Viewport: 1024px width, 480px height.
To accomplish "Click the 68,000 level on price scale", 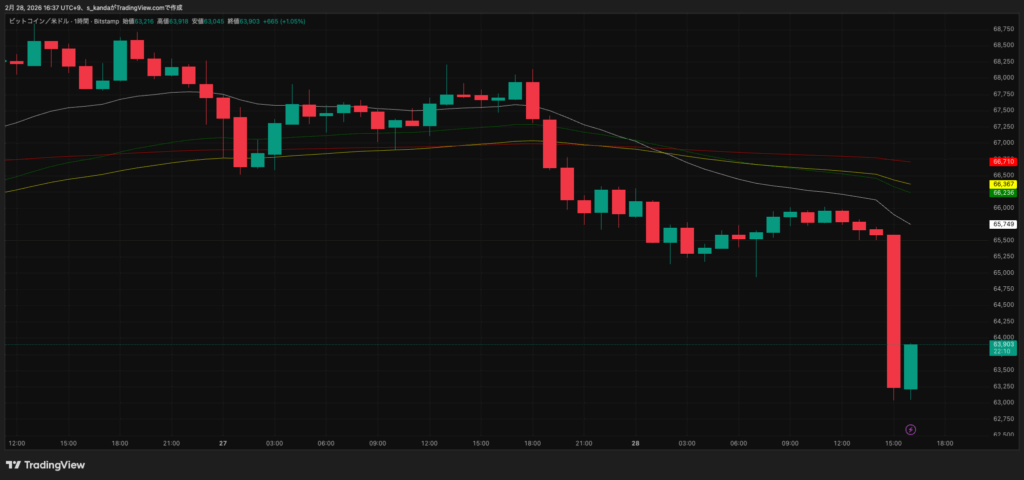I will [1003, 77].
